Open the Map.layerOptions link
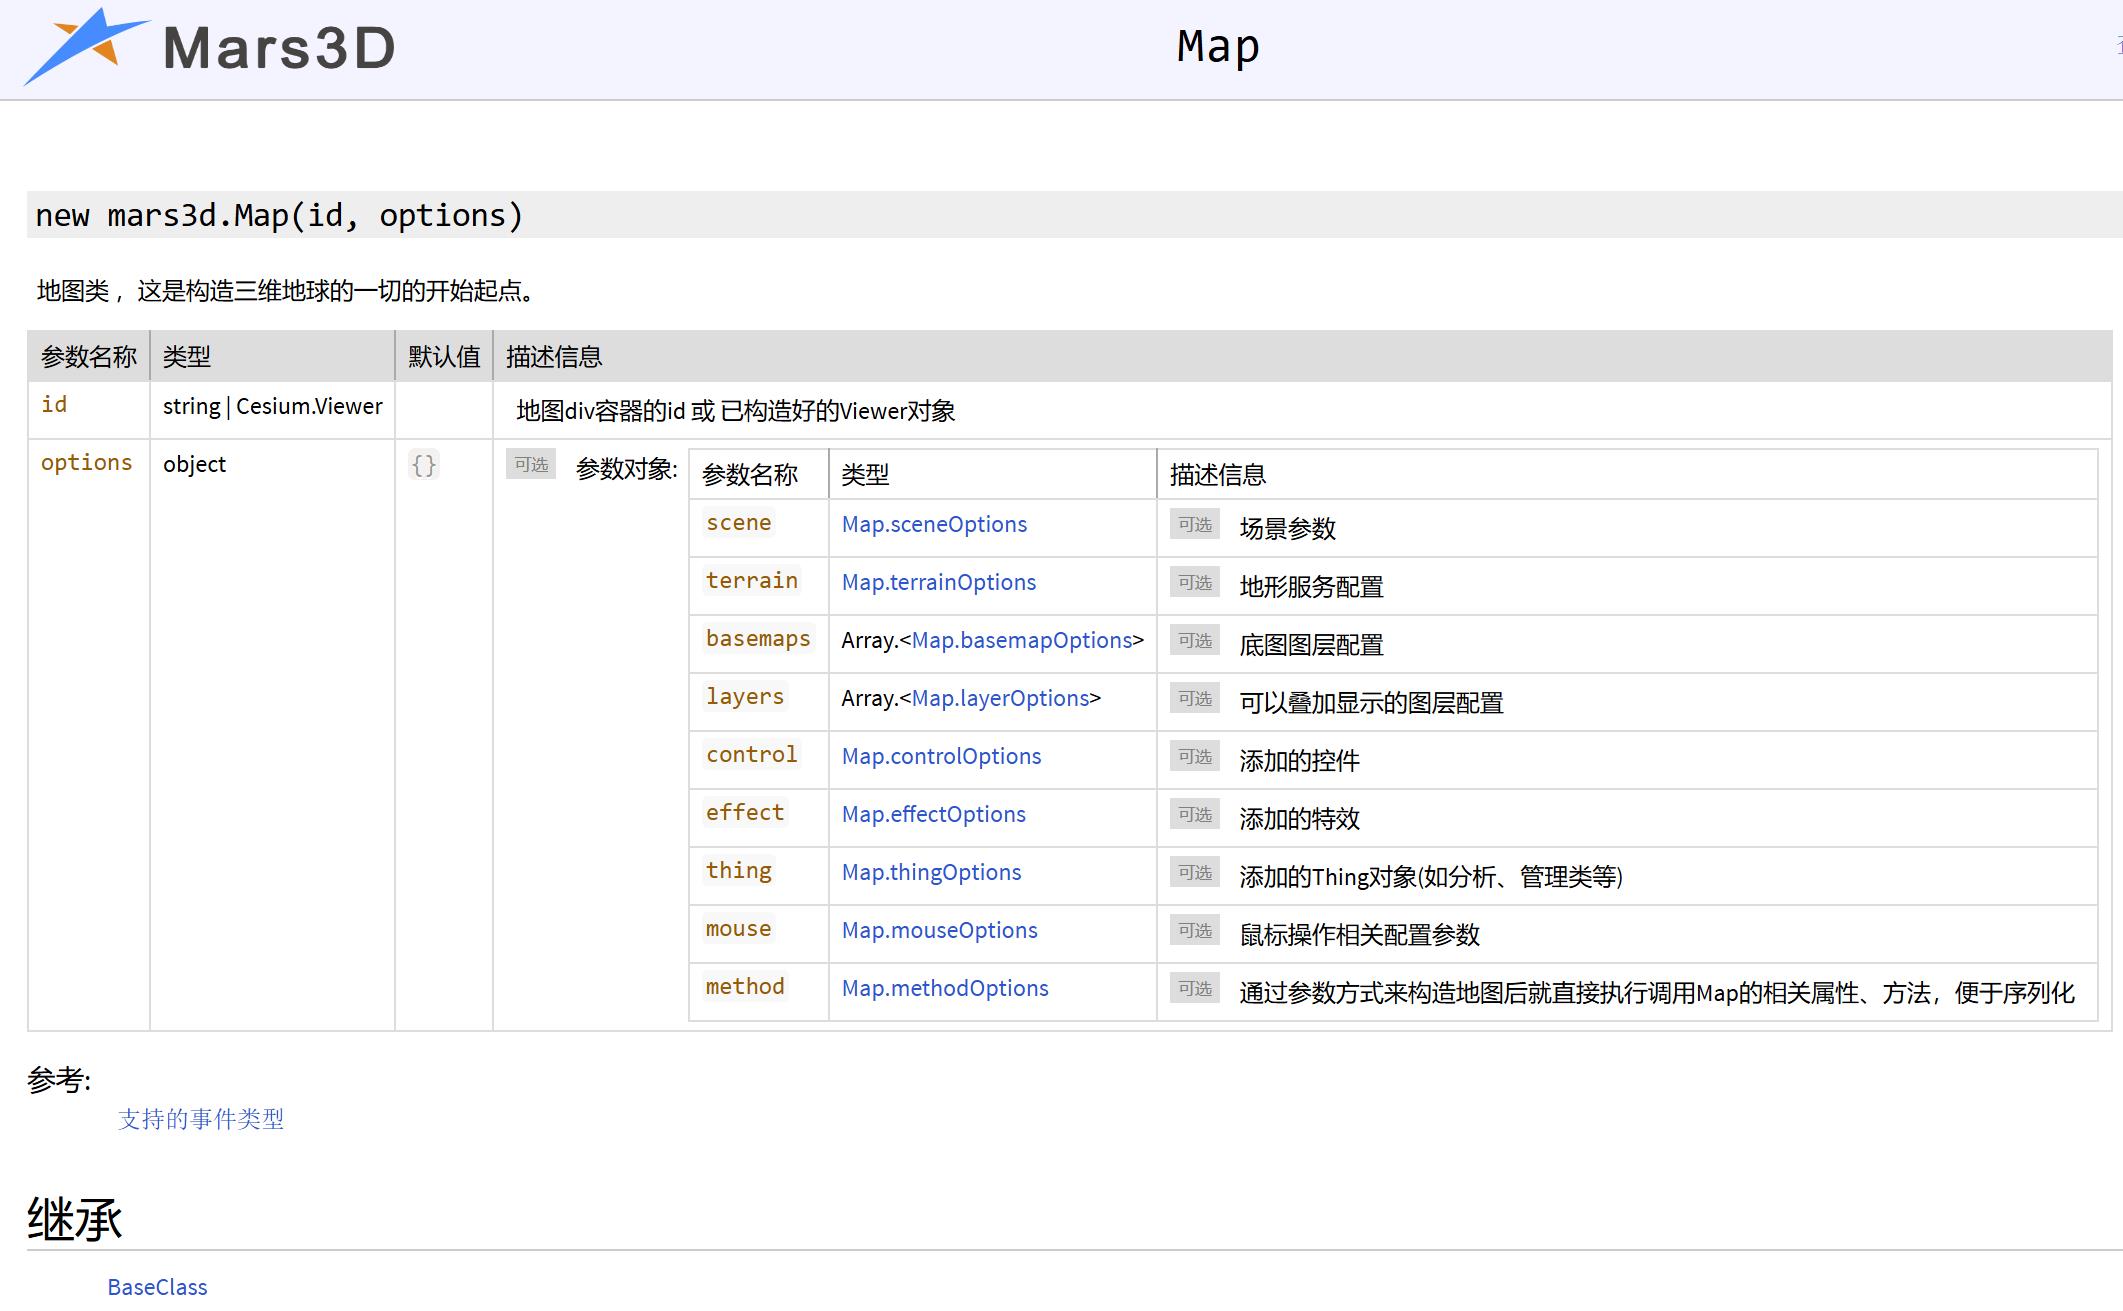 click(1000, 698)
